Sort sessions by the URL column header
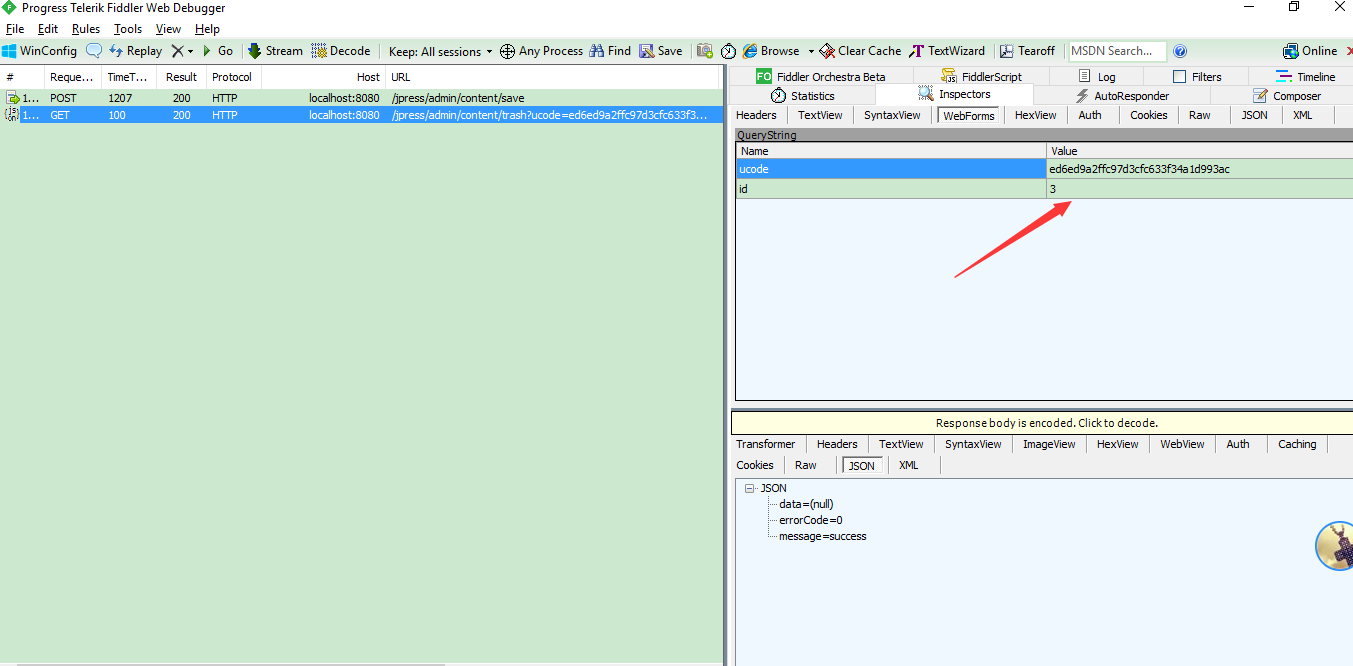The height and width of the screenshot is (666, 1353). point(553,77)
